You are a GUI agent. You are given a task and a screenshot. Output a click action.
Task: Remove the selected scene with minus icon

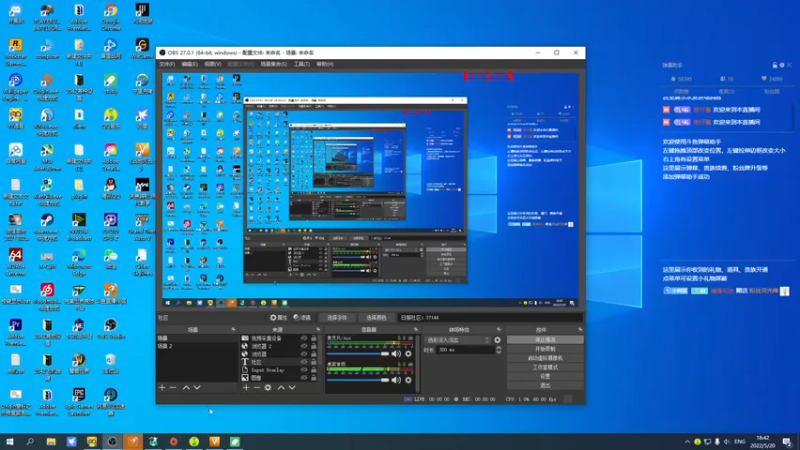click(173, 388)
